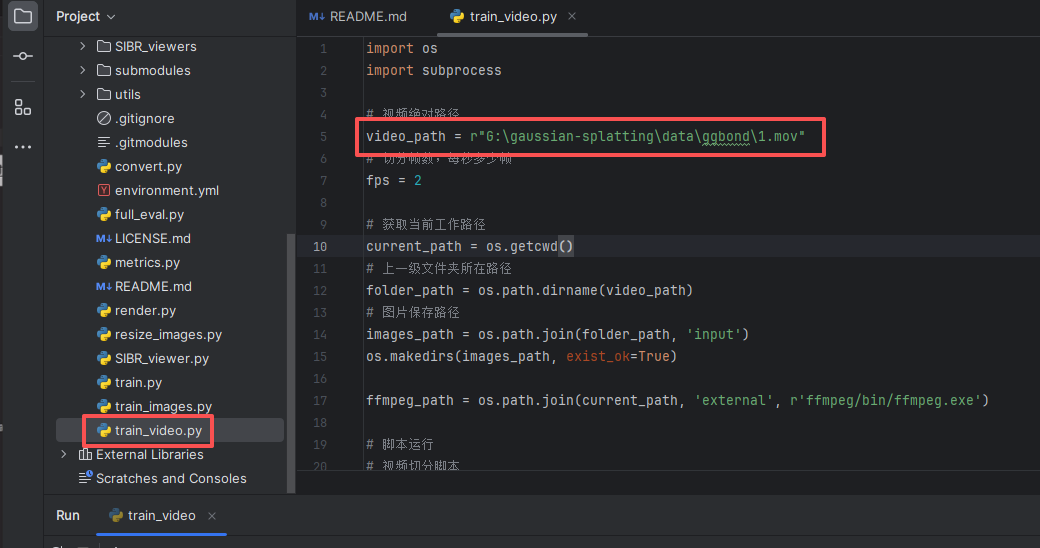This screenshot has width=1040, height=548.
Task: Open LICENSE.md markdown file
Action: [152, 238]
